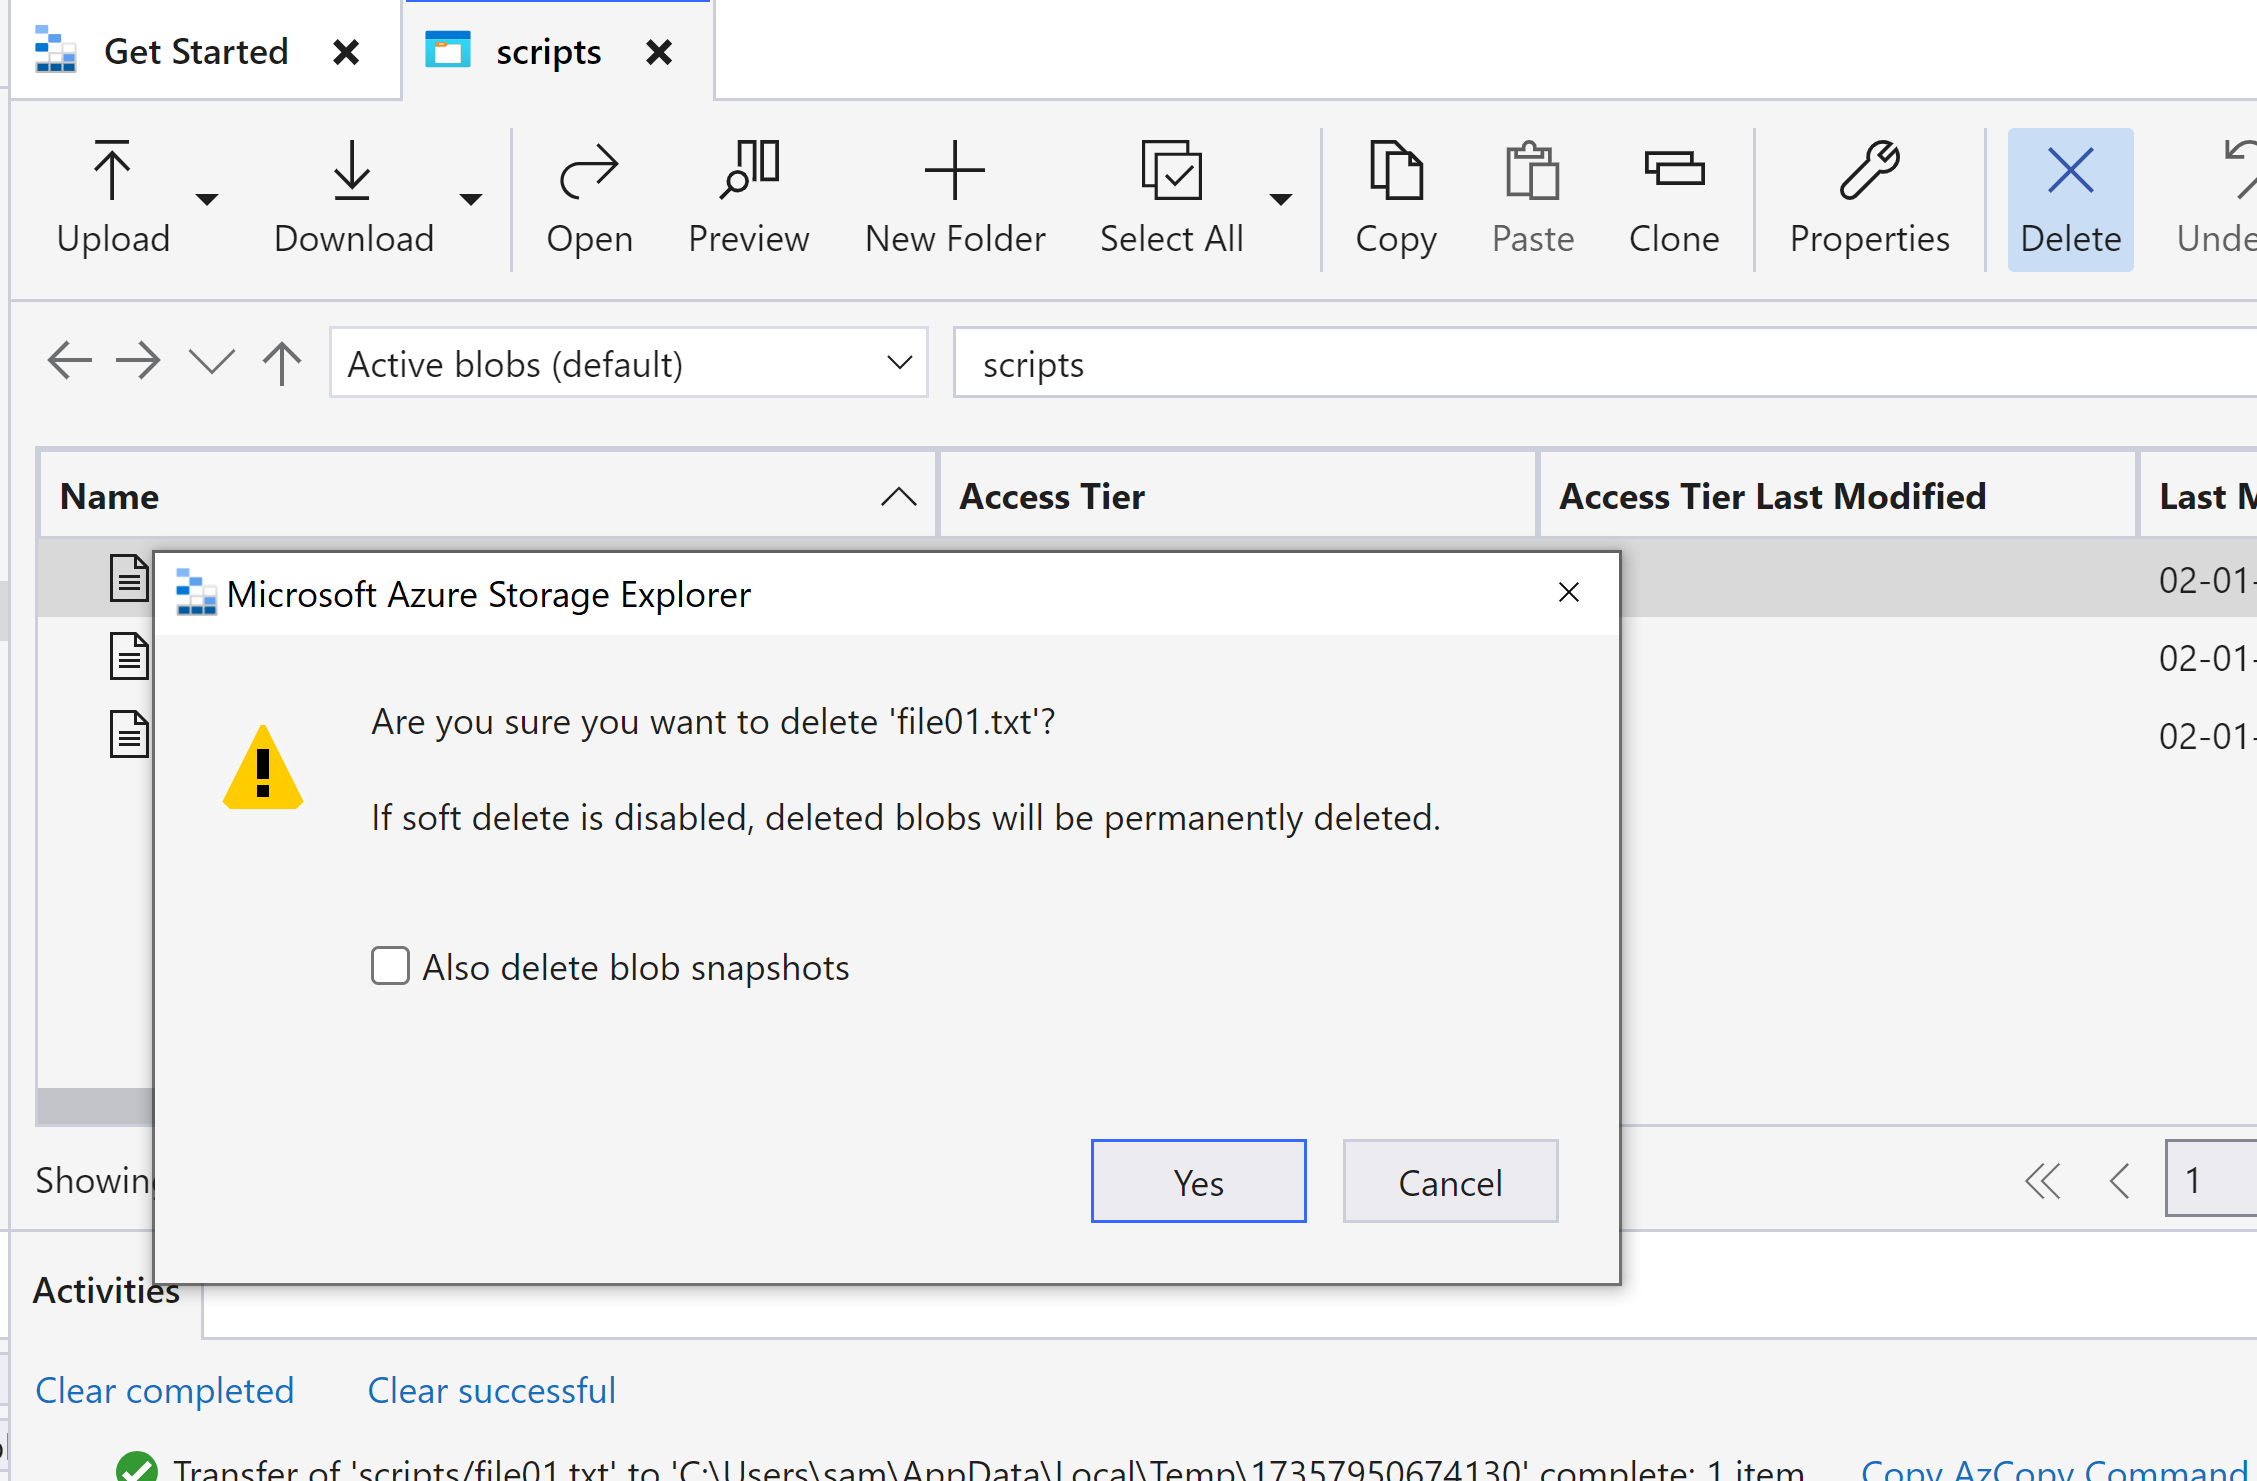The image size is (2257, 1481).
Task: Navigate forward with the right arrow
Action: (138, 361)
